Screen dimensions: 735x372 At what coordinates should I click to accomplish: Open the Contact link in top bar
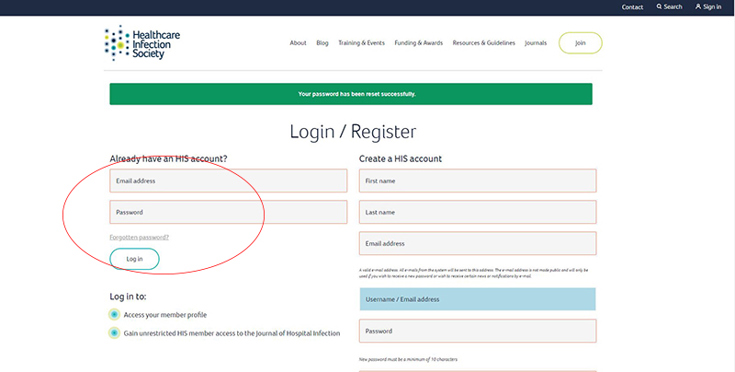tap(632, 7)
